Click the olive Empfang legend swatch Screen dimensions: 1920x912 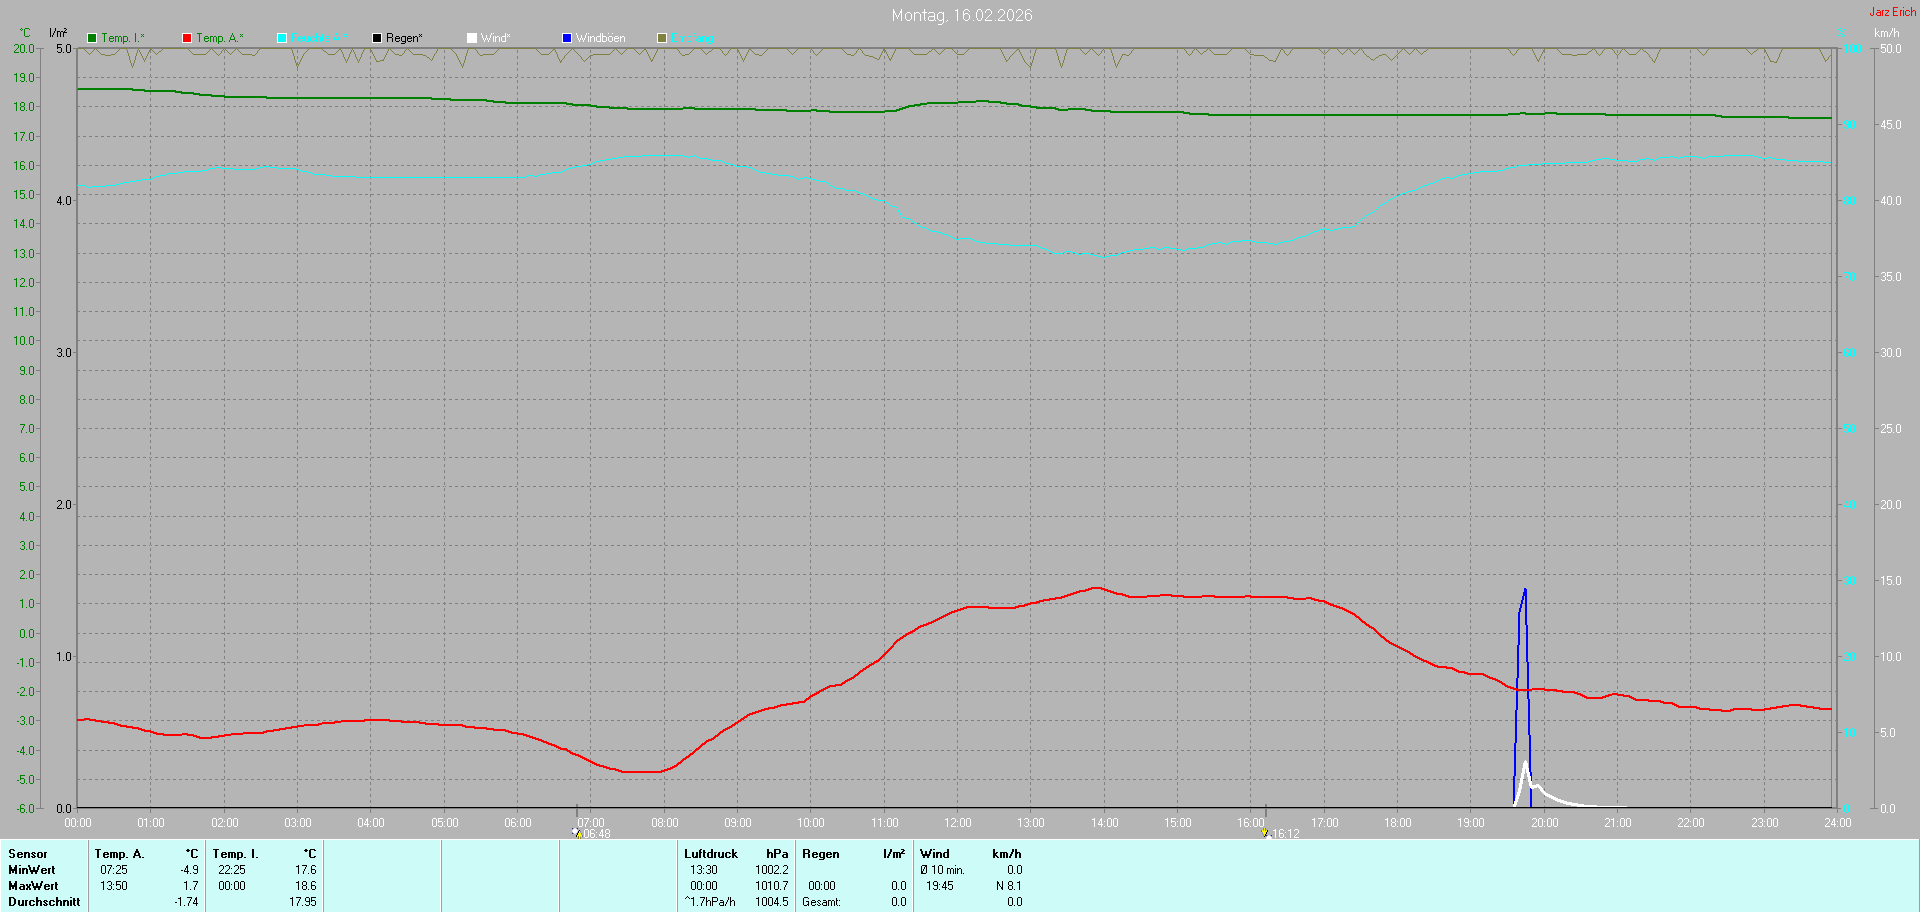point(662,38)
